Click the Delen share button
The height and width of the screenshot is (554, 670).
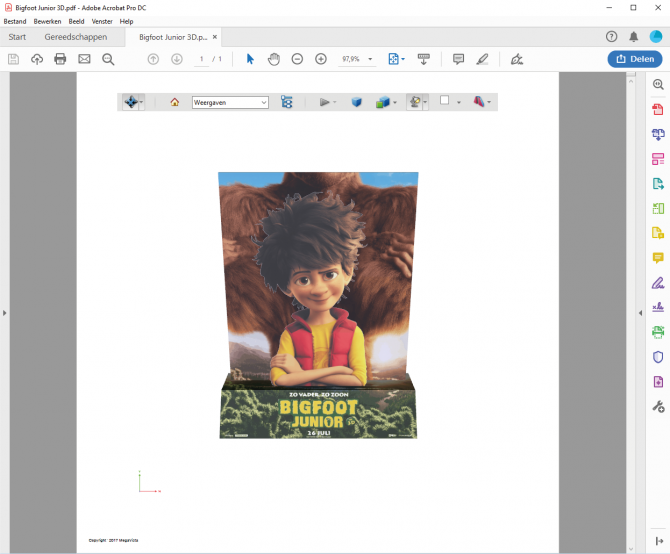(635, 59)
